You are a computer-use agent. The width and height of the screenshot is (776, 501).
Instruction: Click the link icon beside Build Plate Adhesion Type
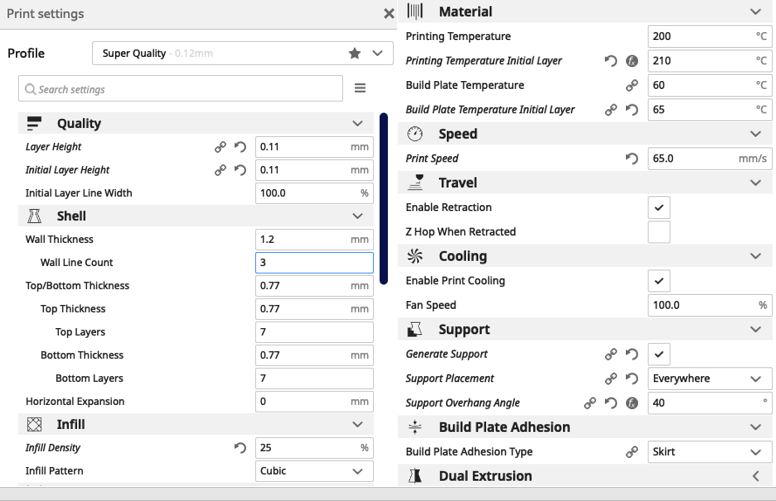click(632, 452)
